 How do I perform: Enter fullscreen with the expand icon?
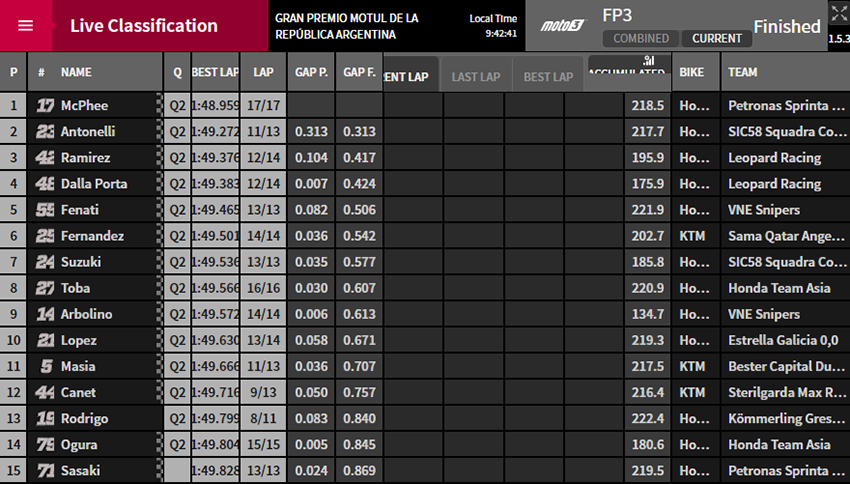(x=837, y=13)
